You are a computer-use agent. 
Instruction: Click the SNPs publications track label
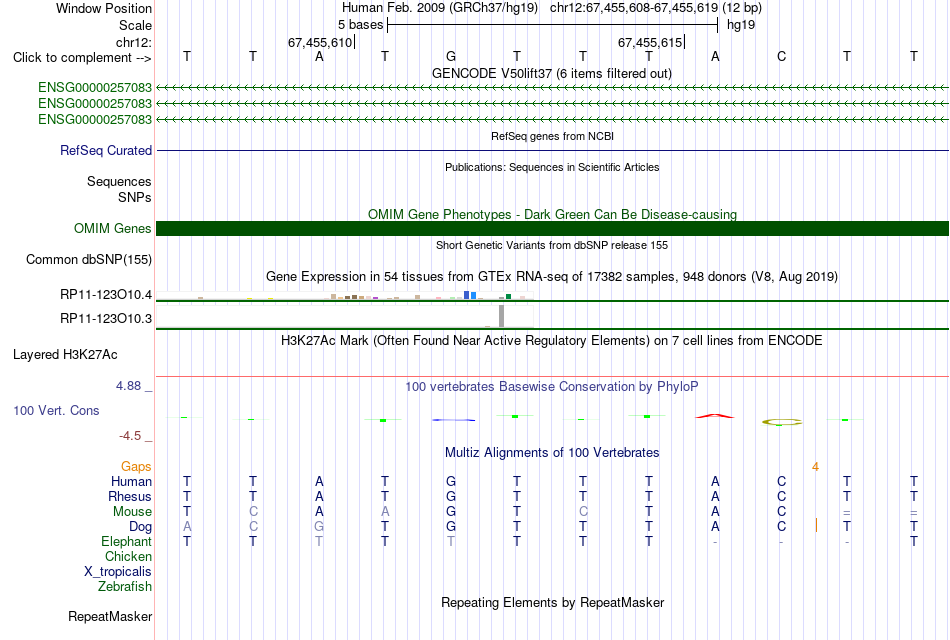pyautogui.click(x=135, y=197)
